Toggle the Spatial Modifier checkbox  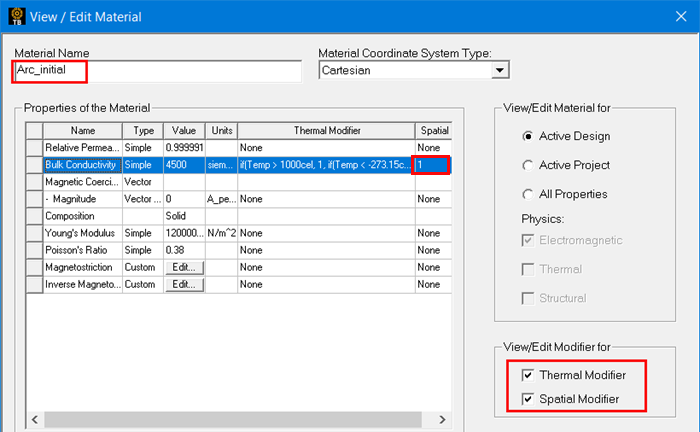pyautogui.click(x=528, y=399)
